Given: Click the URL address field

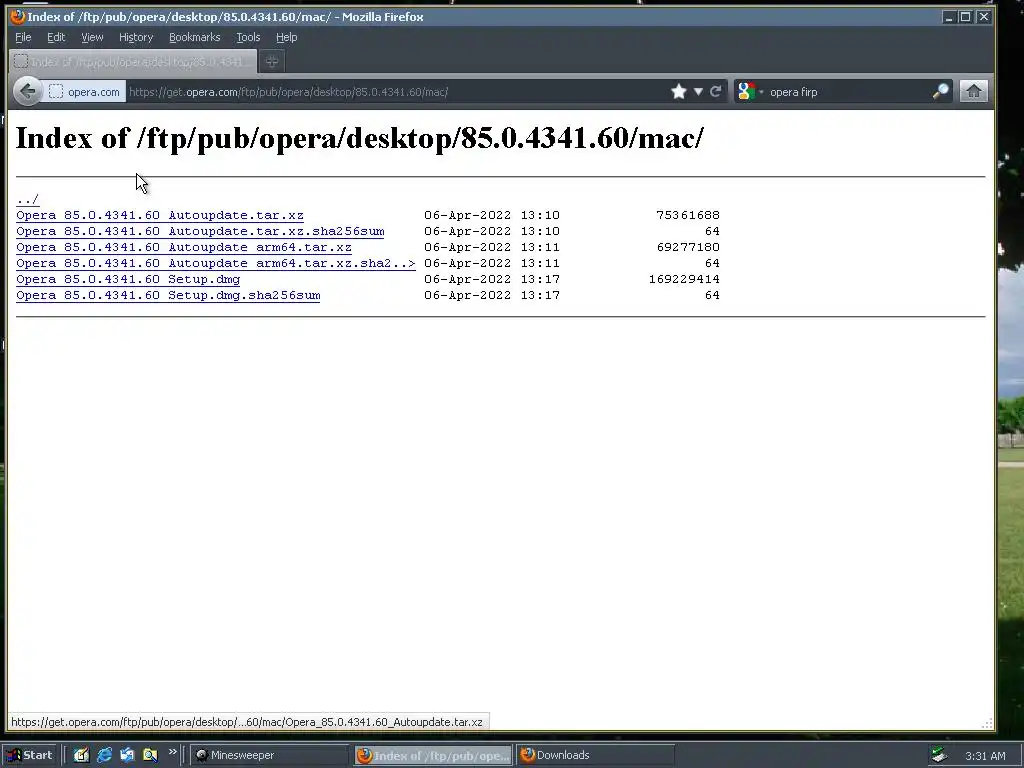Looking at the screenshot, I should click(395, 92).
